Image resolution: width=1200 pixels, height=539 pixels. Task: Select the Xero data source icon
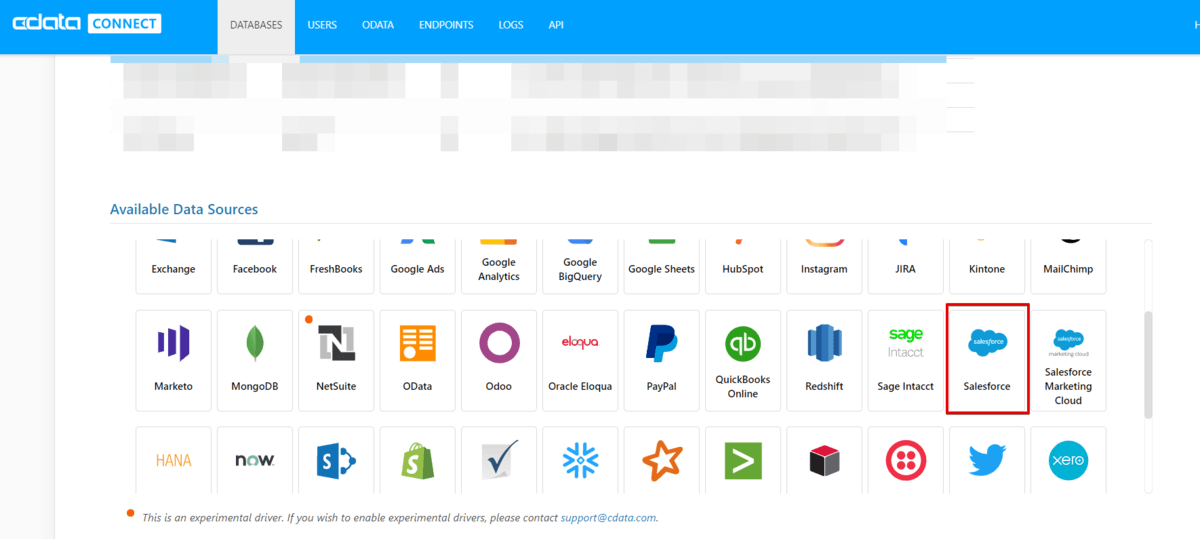point(1068,460)
